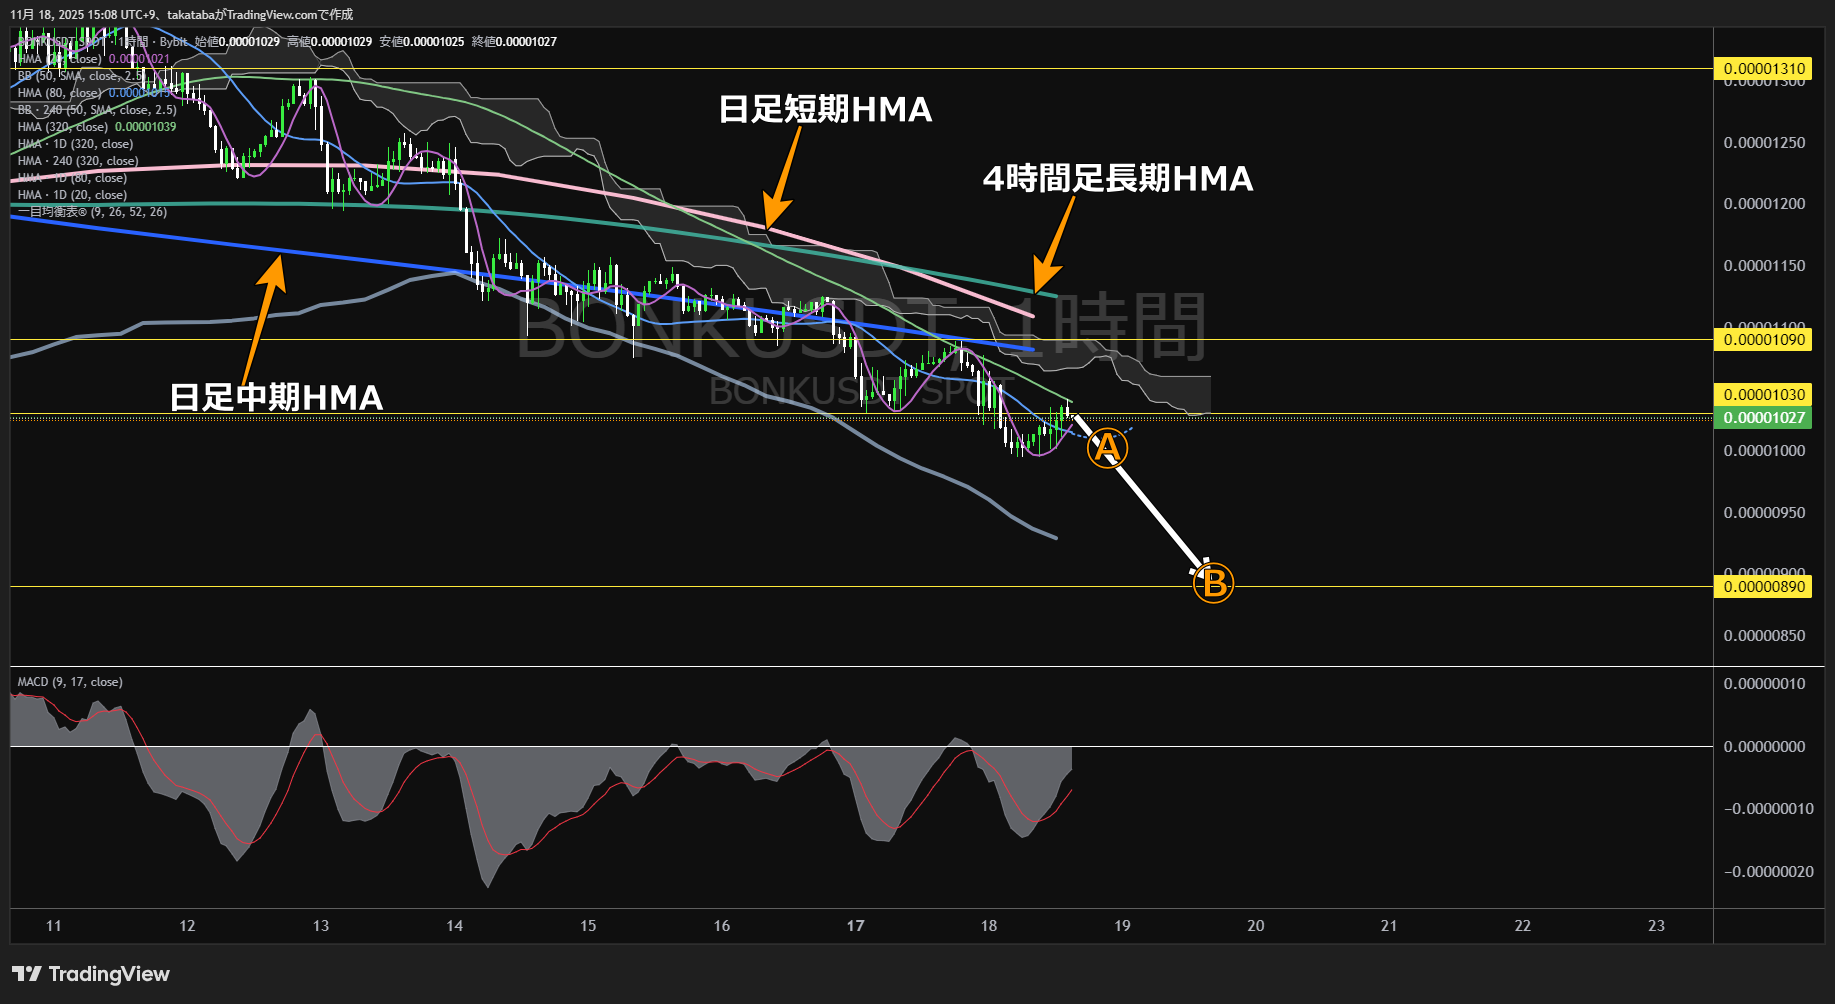Select the 一目均衡表 (9, 26, 52, 26) legend
Viewport: 1835px width, 1004px height.
click(x=92, y=212)
